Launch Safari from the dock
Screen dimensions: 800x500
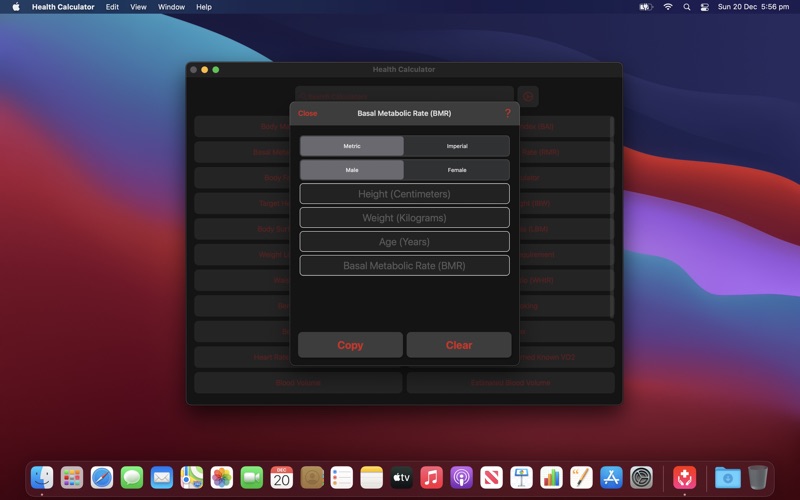pos(102,478)
